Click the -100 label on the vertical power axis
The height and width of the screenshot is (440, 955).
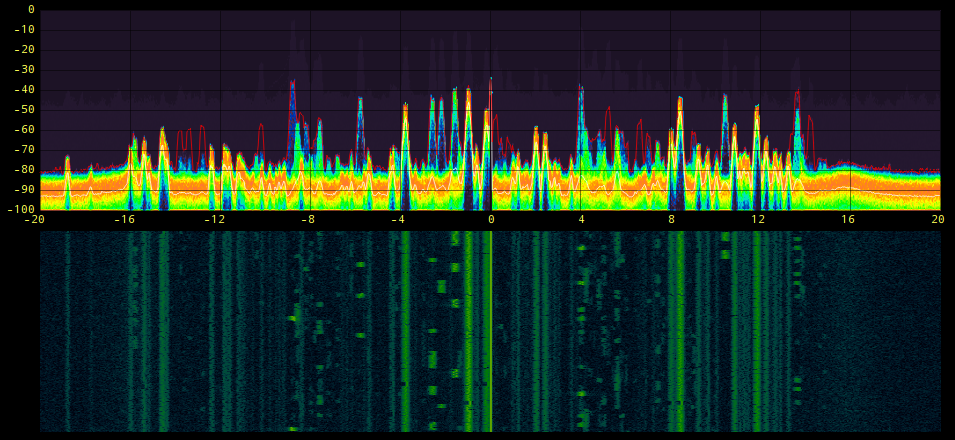(x=23, y=209)
